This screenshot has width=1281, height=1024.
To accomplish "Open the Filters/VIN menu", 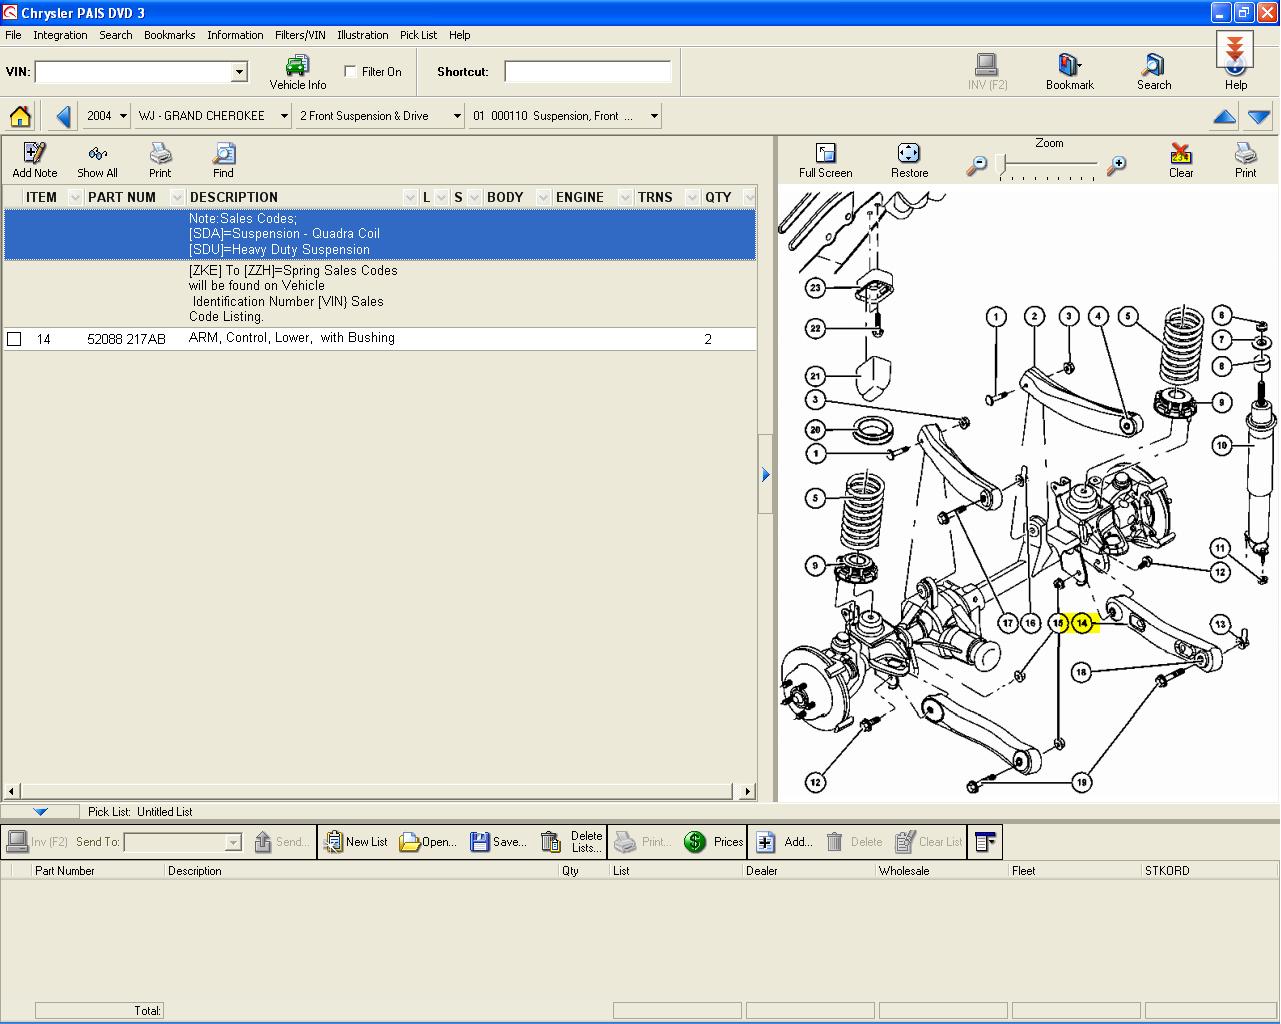I will point(300,35).
